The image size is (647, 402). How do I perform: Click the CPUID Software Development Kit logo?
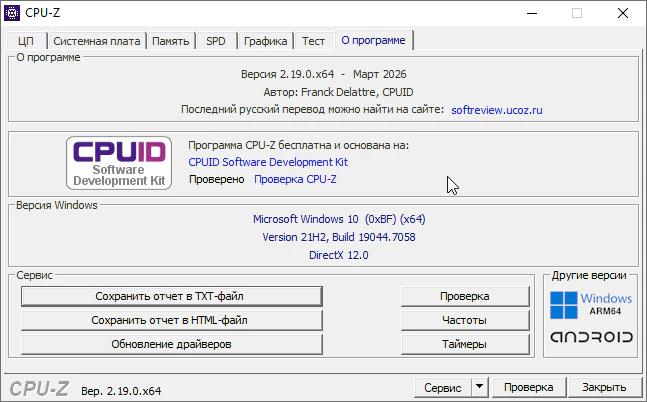point(117,163)
